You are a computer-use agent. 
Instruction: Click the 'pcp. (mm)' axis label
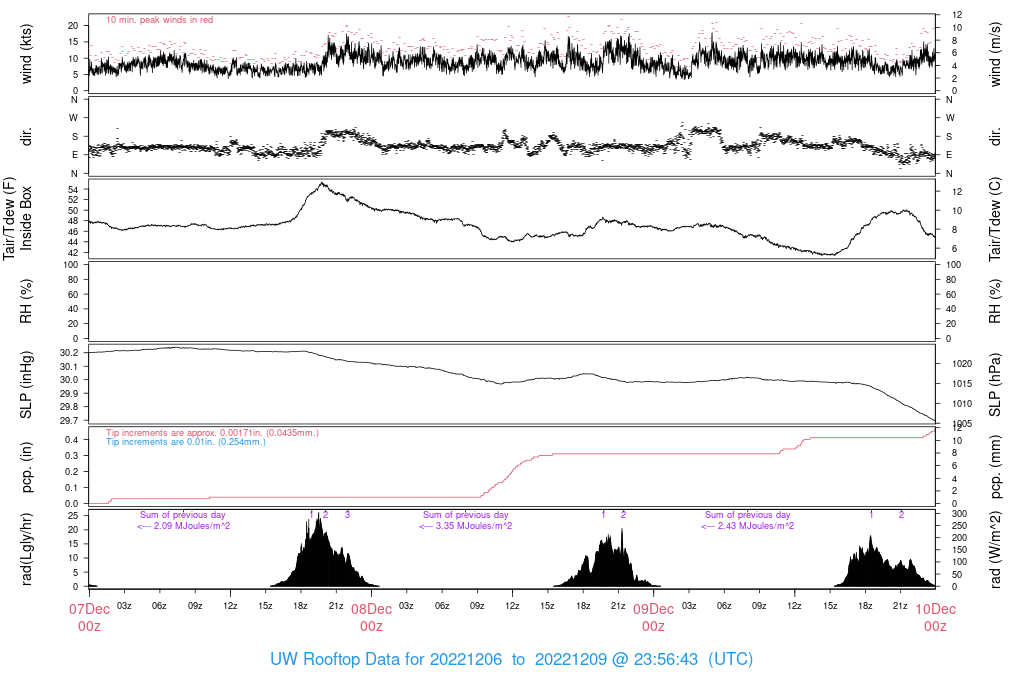[995, 466]
